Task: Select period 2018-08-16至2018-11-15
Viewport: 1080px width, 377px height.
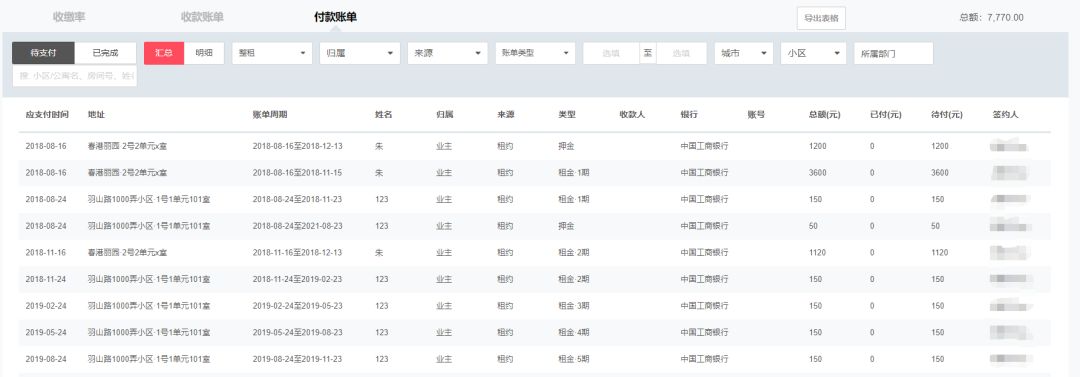Action: [x=298, y=173]
